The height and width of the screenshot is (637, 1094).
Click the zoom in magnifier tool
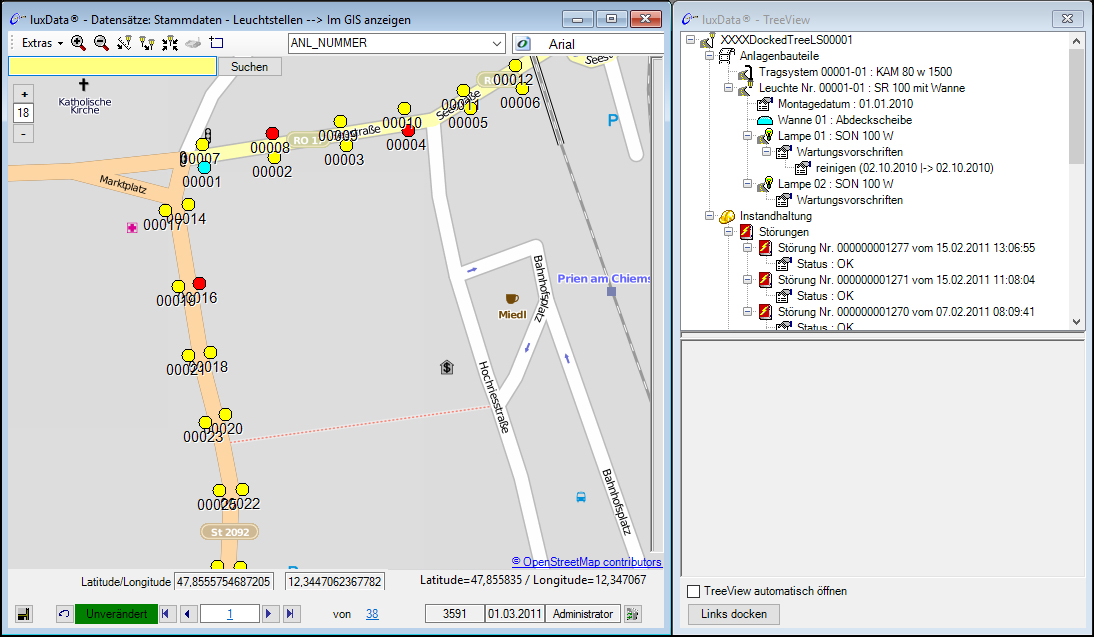point(78,43)
